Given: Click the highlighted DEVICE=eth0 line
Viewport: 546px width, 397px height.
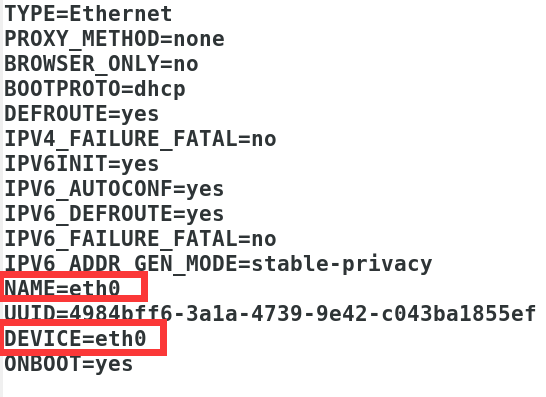Looking at the screenshot, I should coord(75,339).
